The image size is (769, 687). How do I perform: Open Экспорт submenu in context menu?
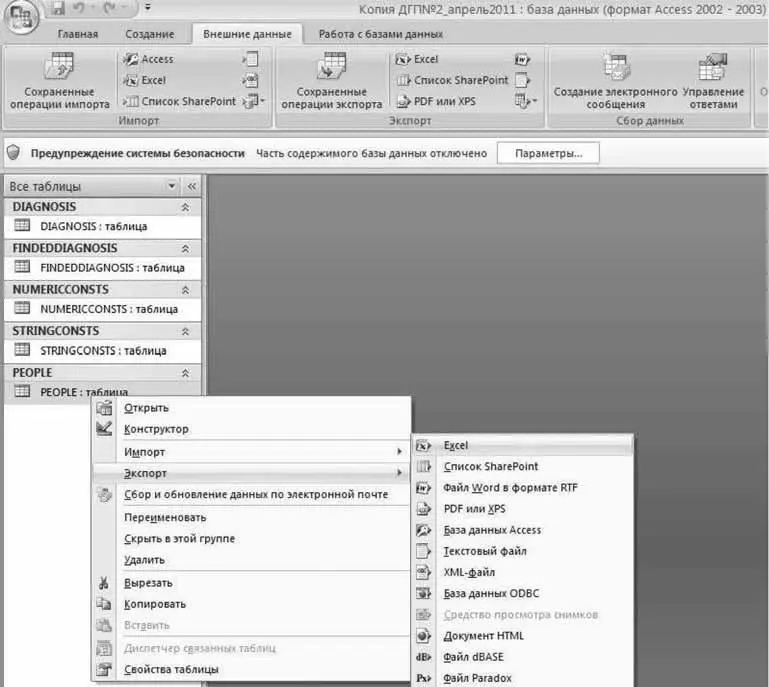tap(251, 473)
